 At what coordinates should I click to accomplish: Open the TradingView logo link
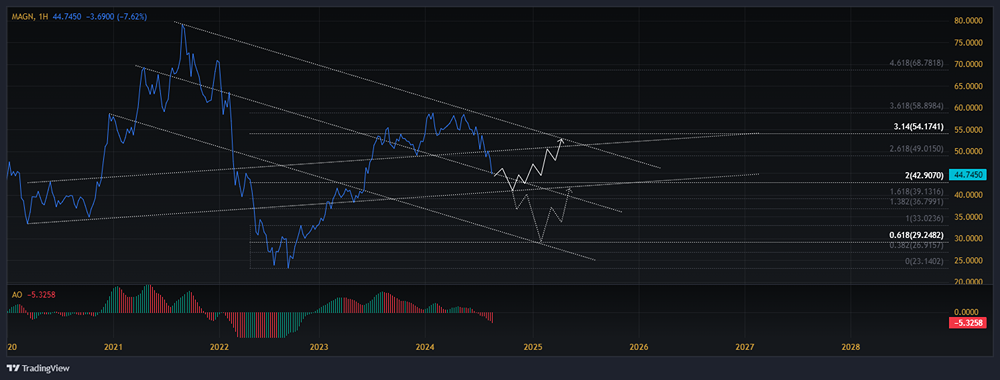38,368
